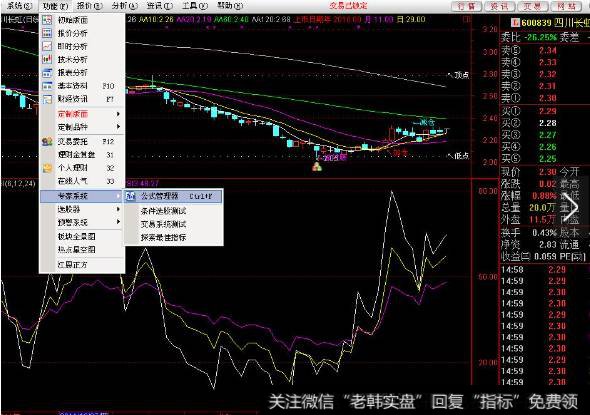
Task: Click the 交易 button at top right
Action: coord(533,6)
